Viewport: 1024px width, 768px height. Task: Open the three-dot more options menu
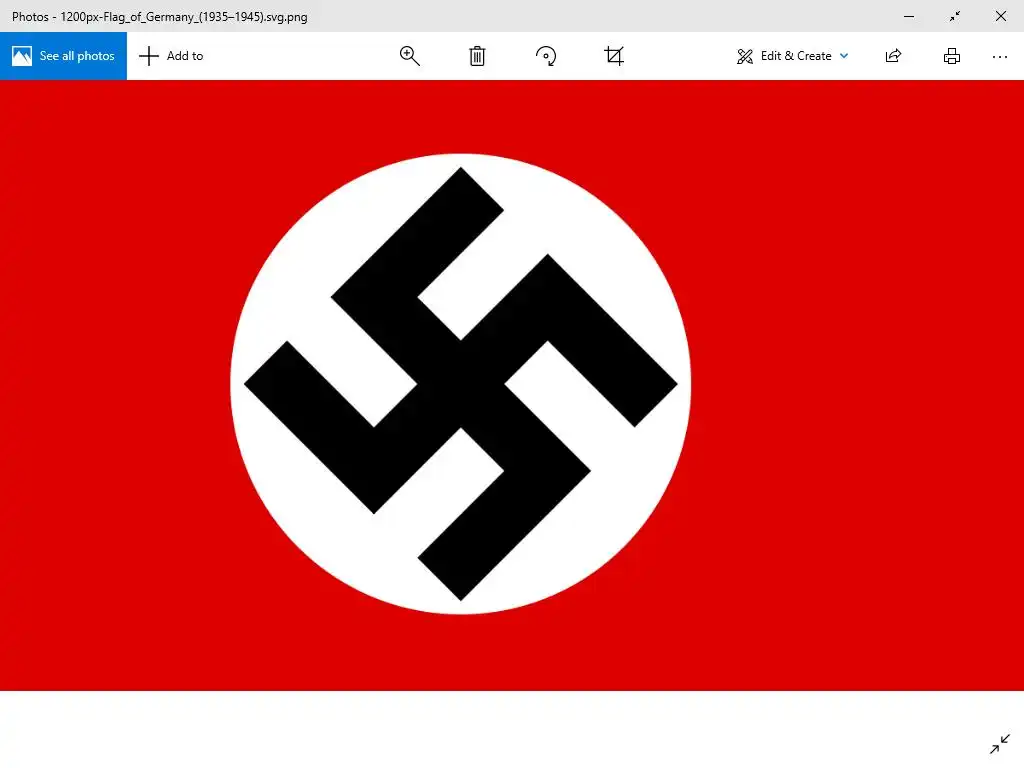(x=1000, y=57)
